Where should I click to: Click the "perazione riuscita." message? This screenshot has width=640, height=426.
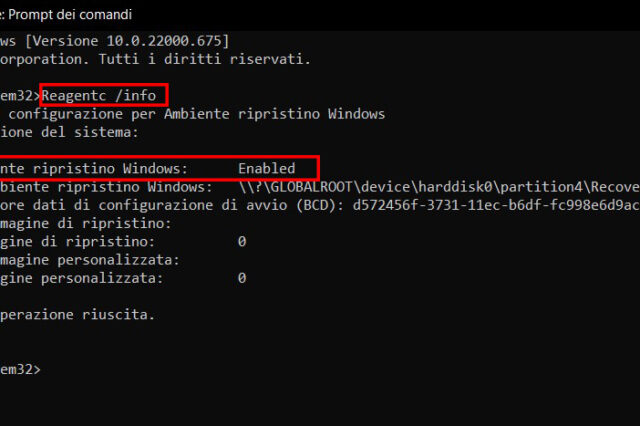tap(77, 314)
